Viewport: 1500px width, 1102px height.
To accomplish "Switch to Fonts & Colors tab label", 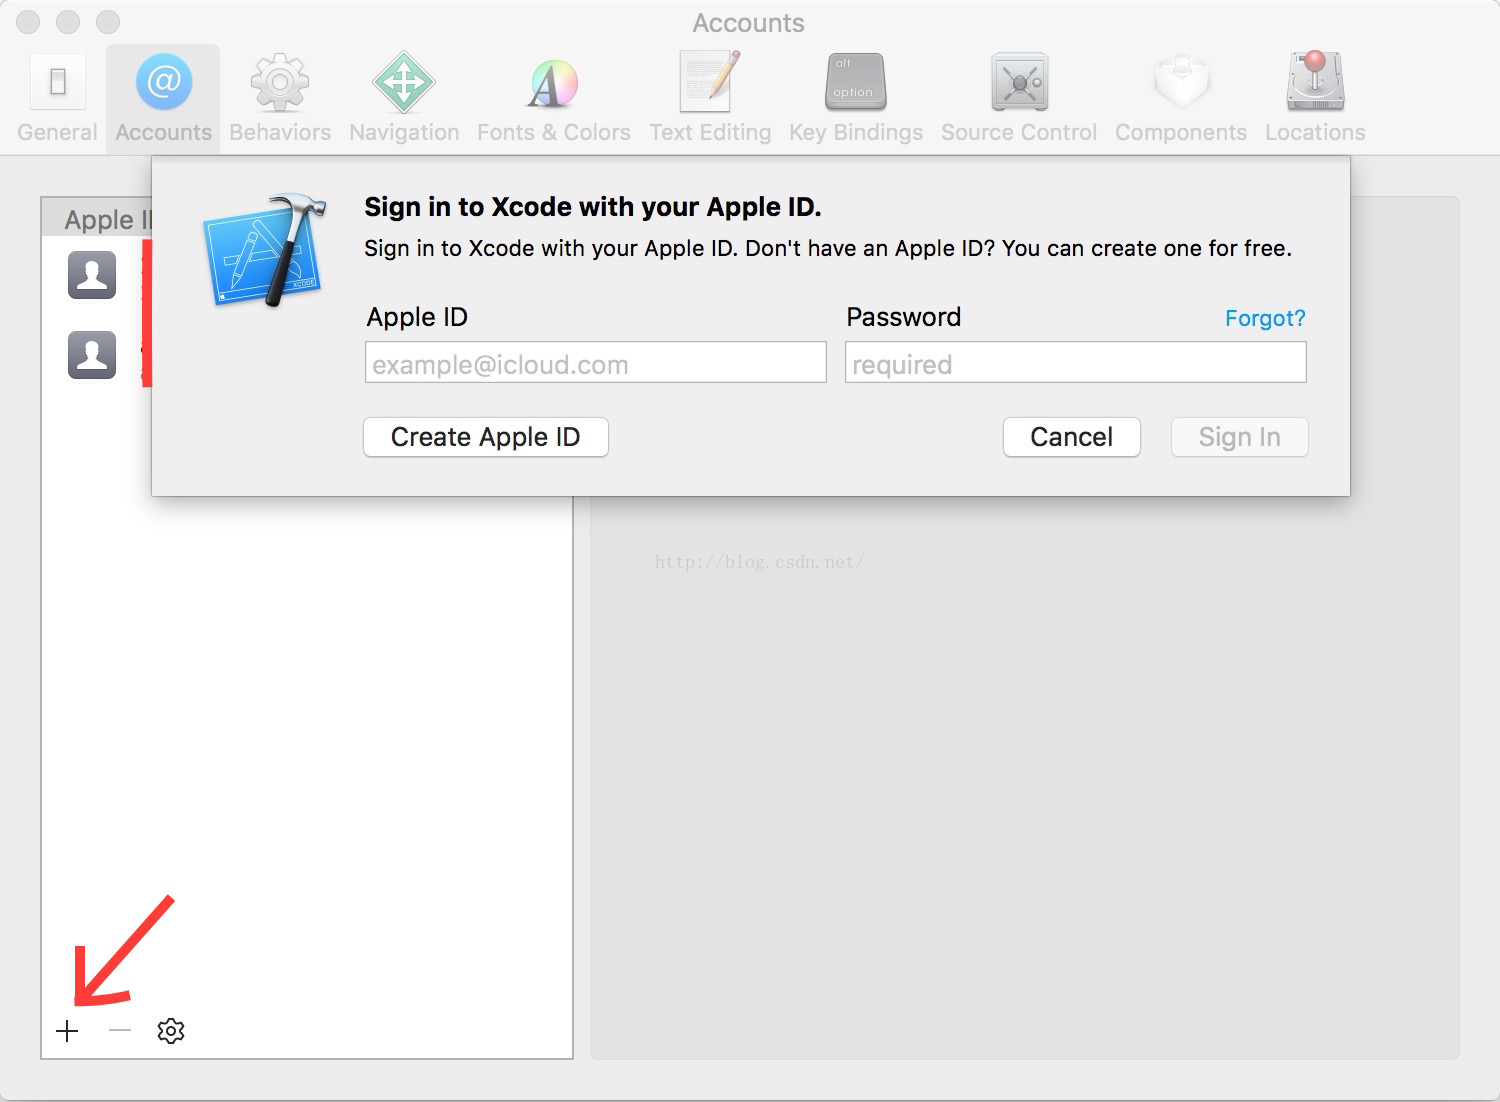I will (x=553, y=132).
